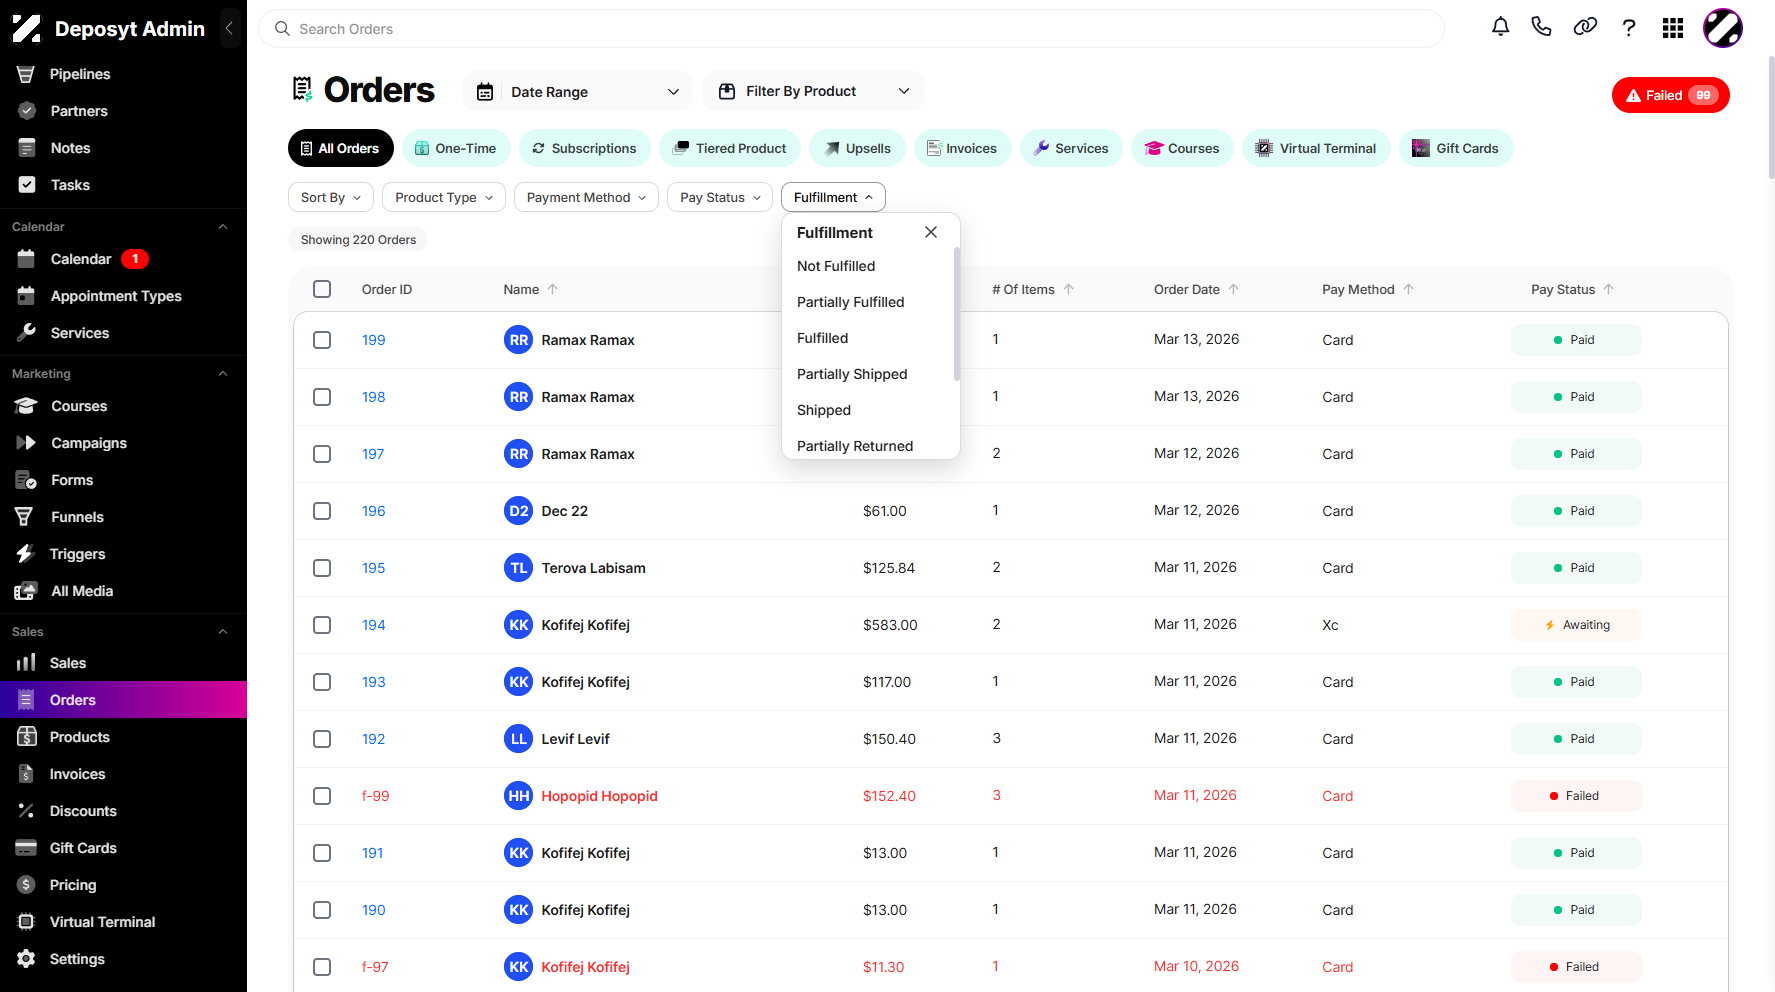The height and width of the screenshot is (992, 1775).
Task: Switch to Gift Cards tab
Action: pos(1455,148)
